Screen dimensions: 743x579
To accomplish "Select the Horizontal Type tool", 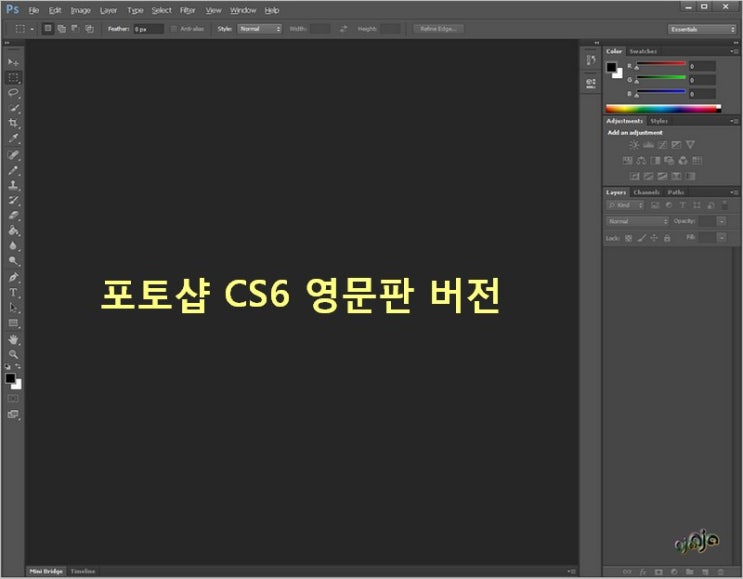I will 13,292.
